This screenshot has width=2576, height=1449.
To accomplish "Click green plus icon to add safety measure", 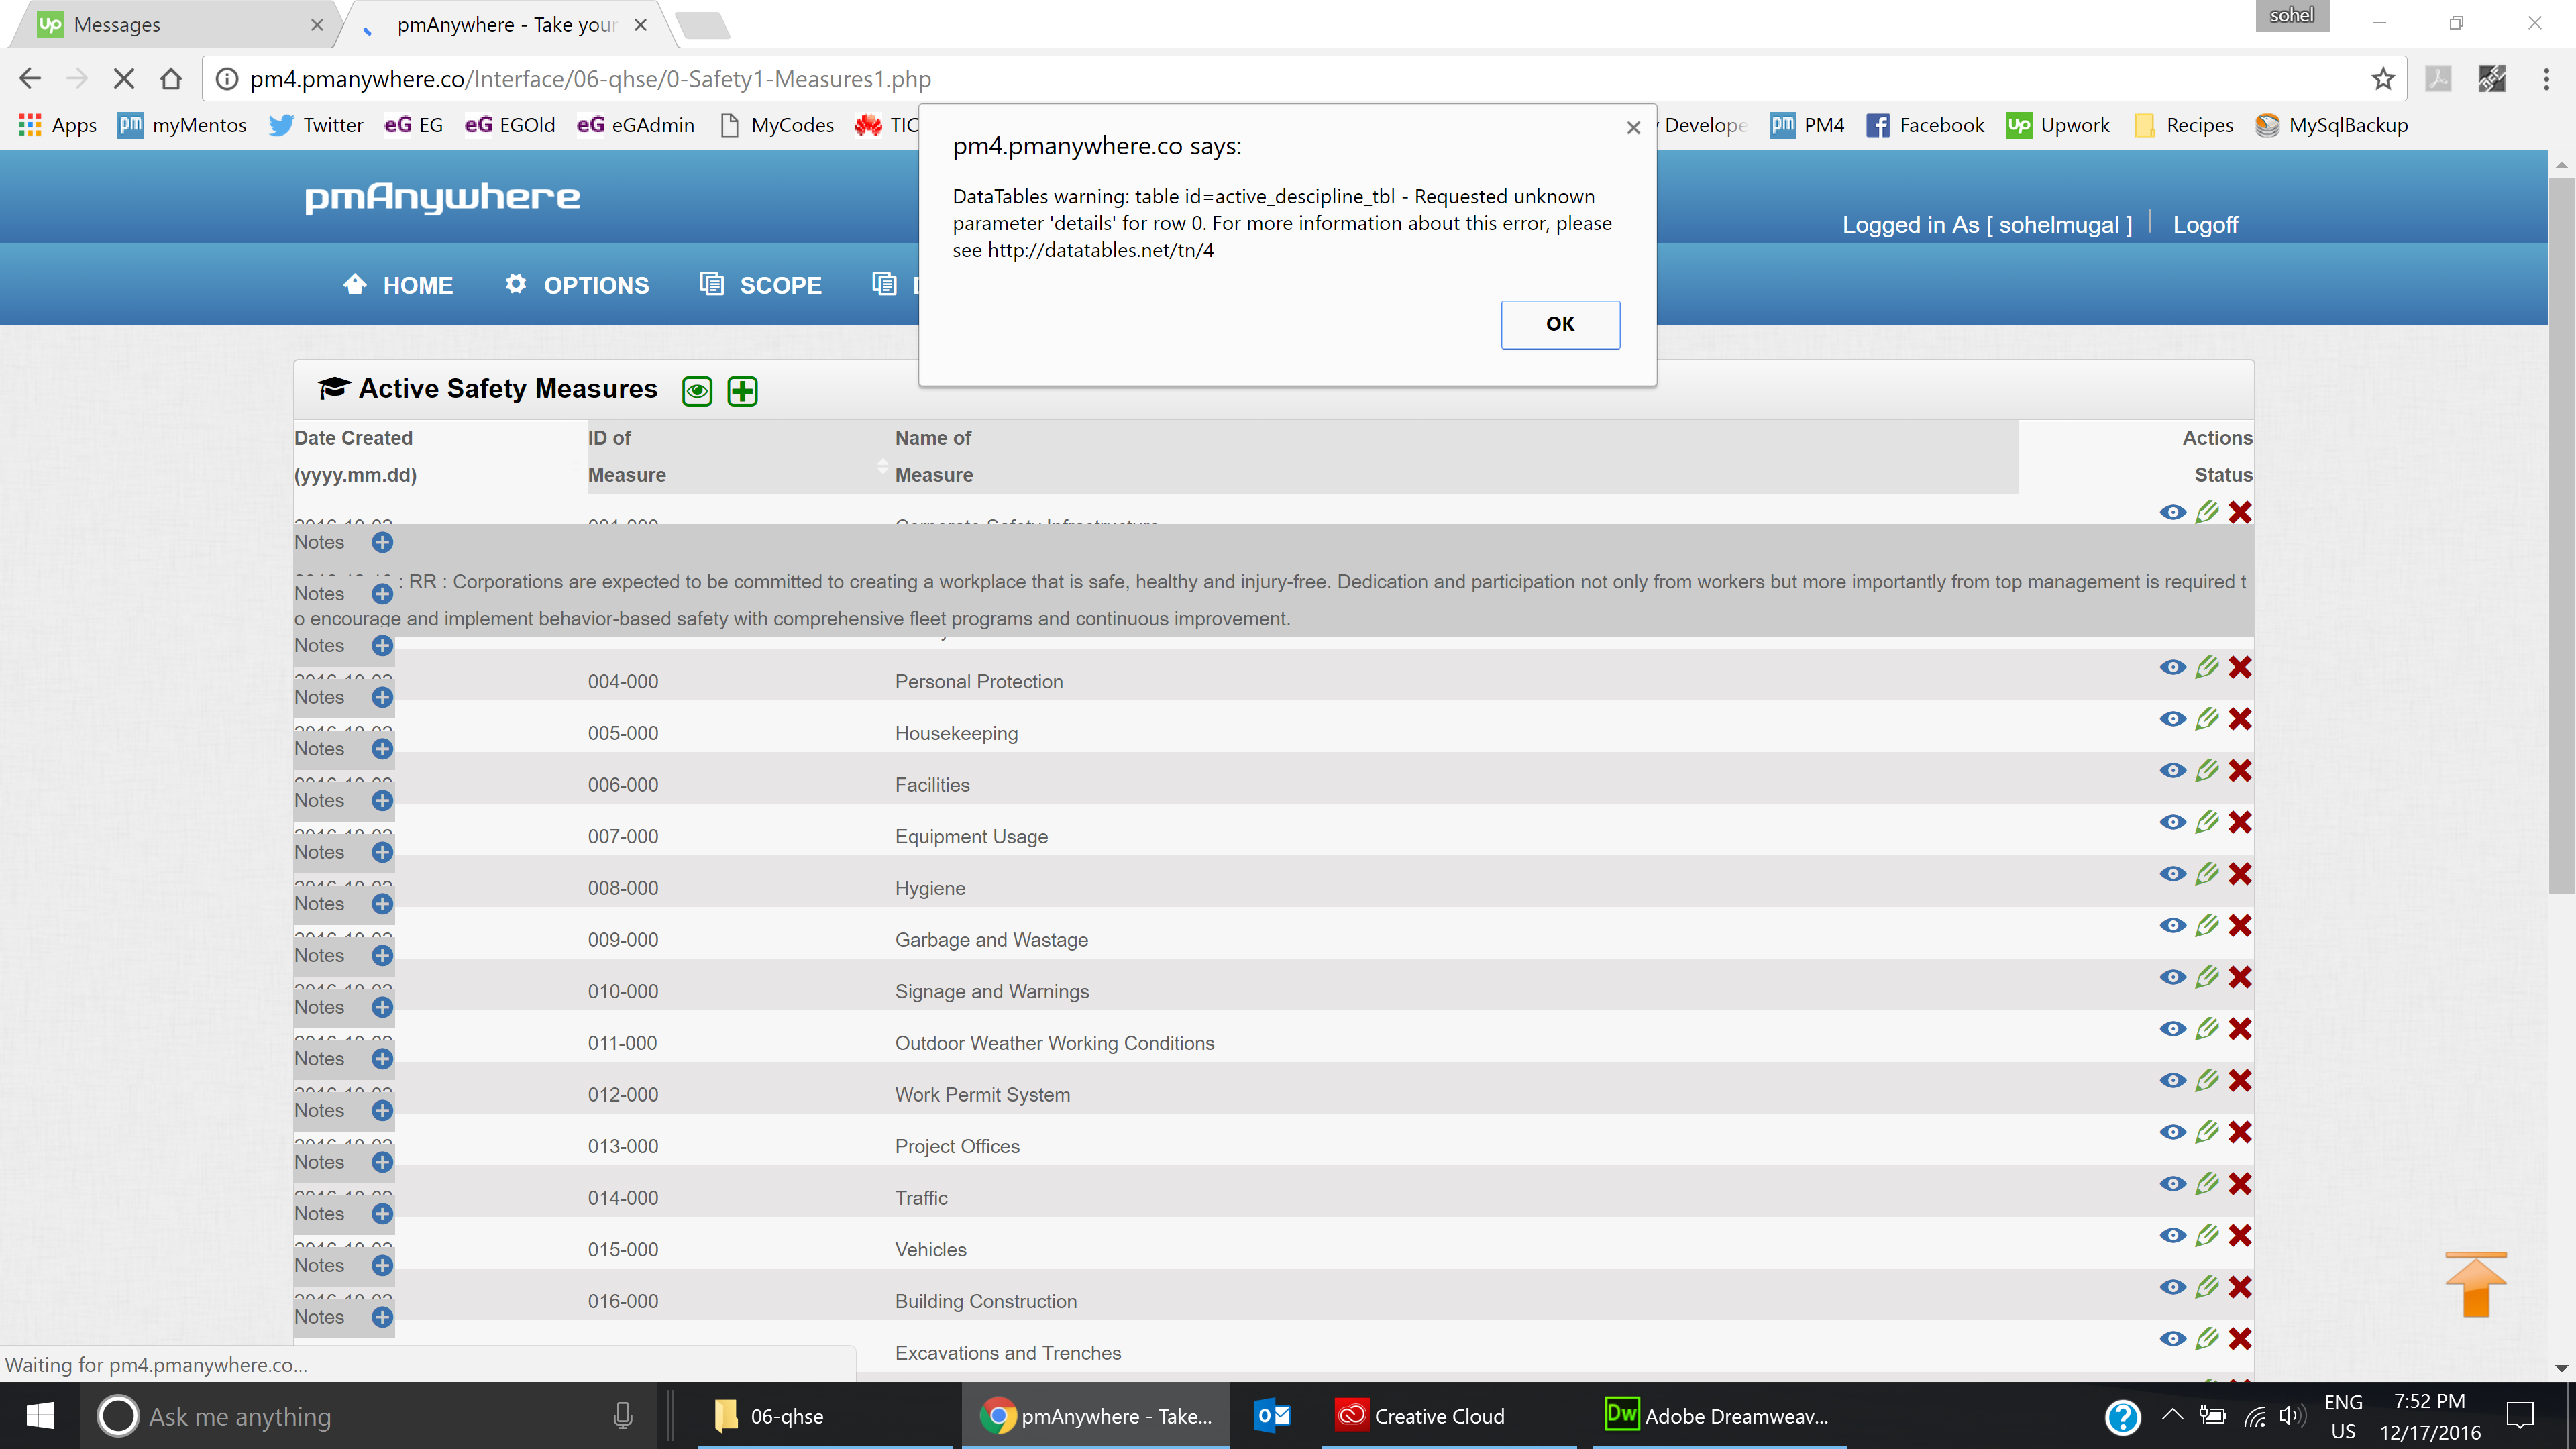I will pos(742,391).
